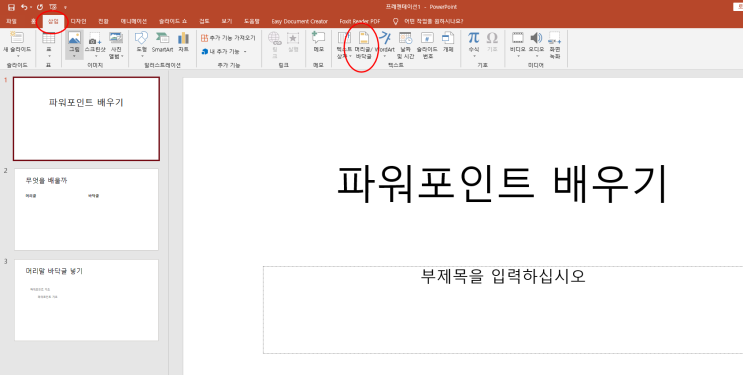Open the 도움말 (Help) tab
This screenshot has height=375, width=743.
coord(252,21)
